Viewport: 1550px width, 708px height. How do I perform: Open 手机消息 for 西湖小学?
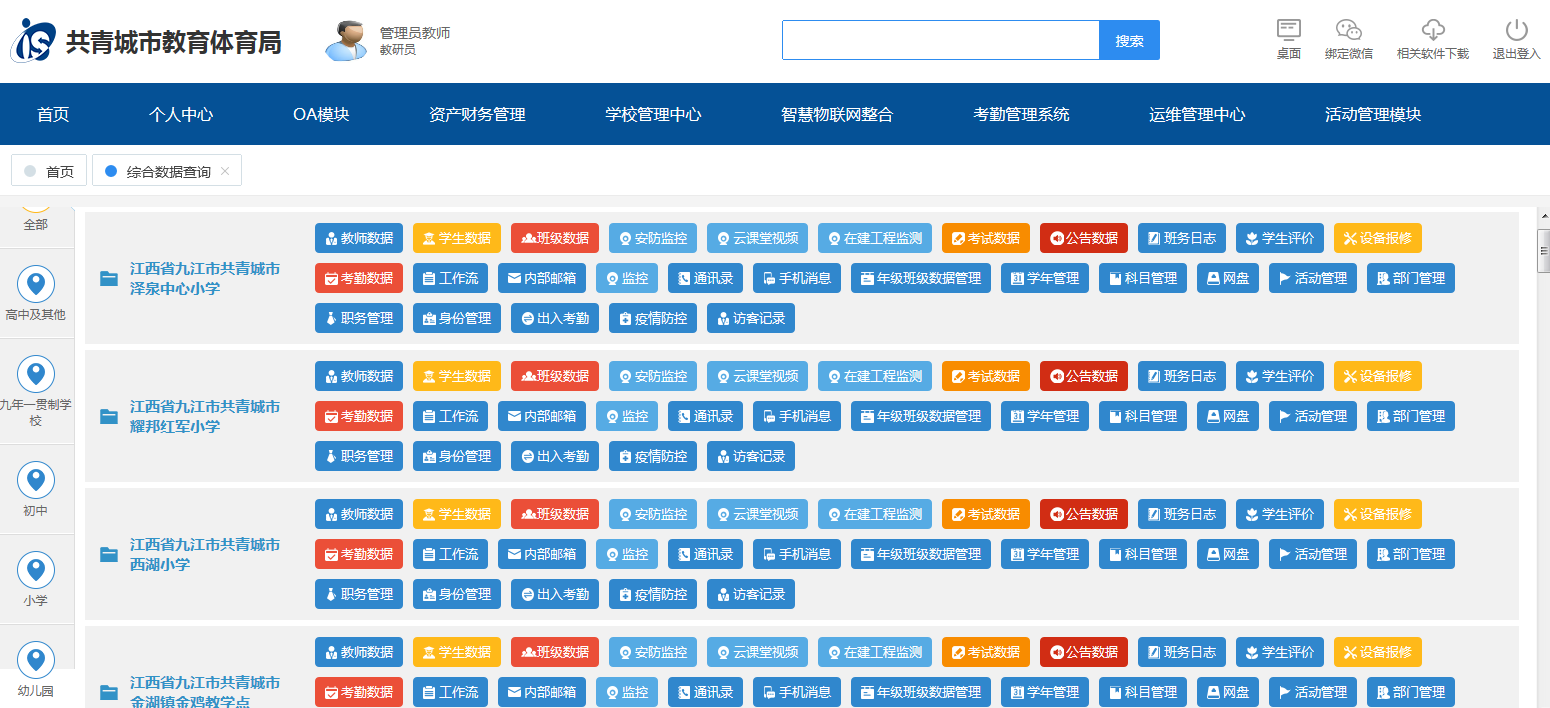[x=797, y=554]
